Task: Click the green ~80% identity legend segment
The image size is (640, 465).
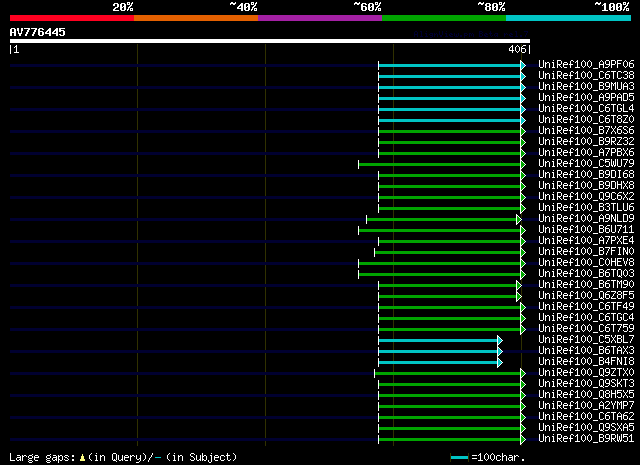Action: point(444,18)
